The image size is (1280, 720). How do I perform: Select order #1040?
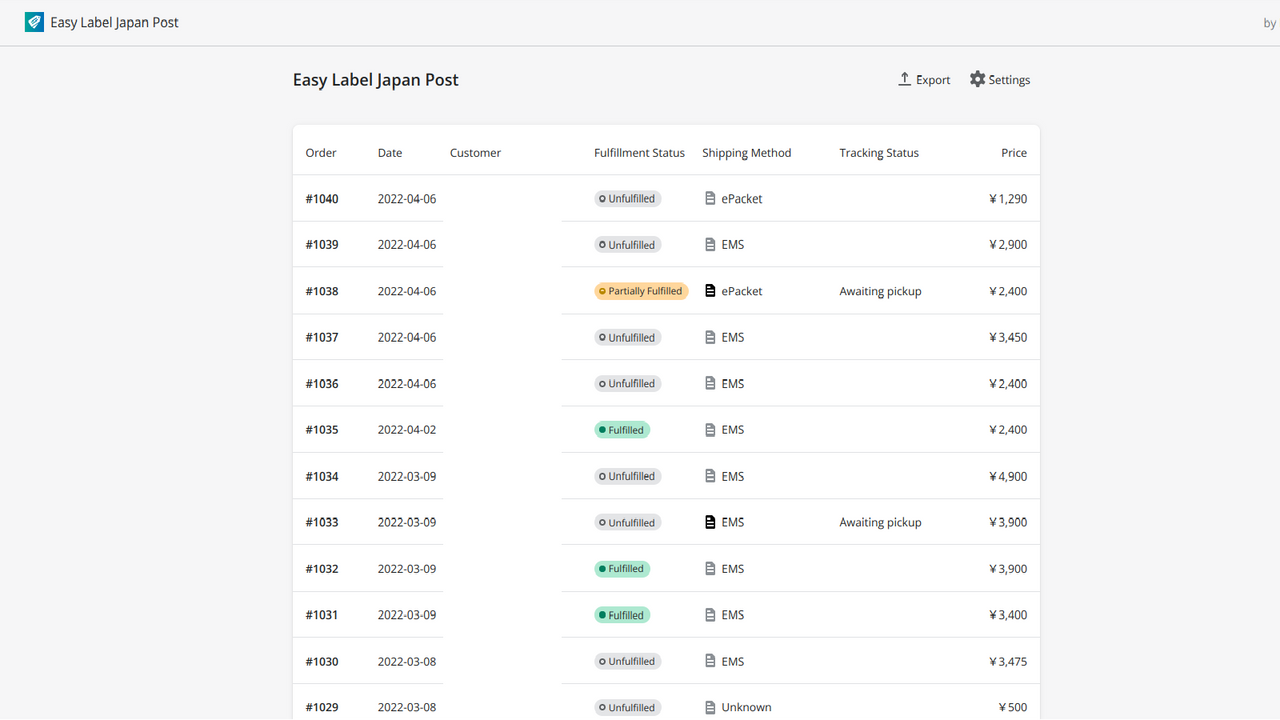click(321, 198)
